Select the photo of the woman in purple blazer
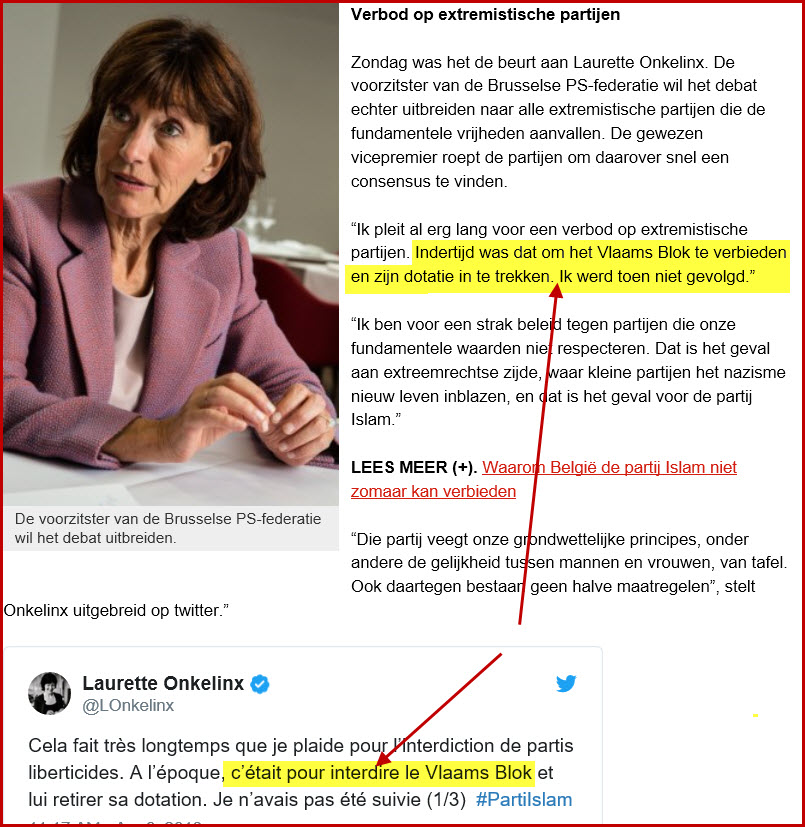 click(171, 254)
